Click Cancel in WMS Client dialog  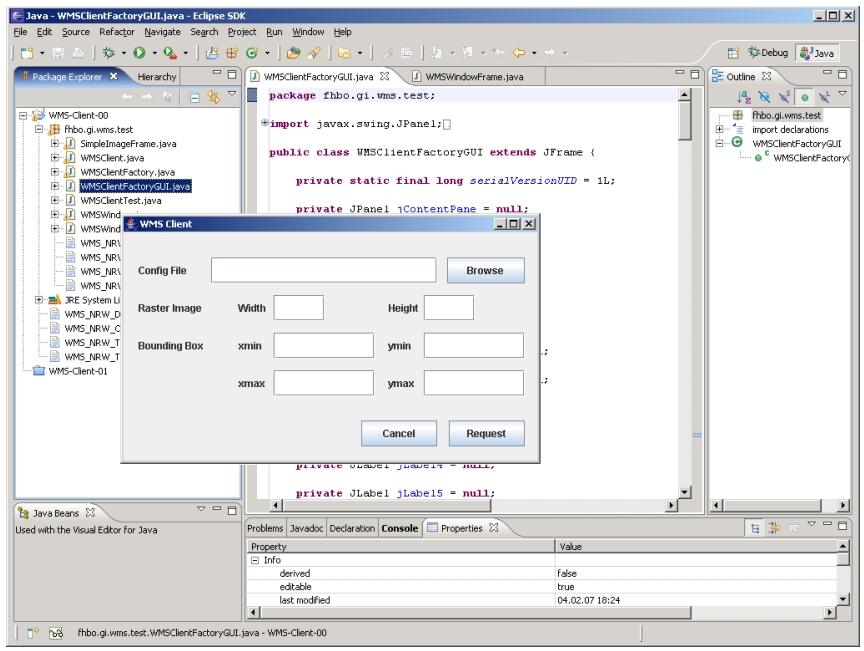pos(399,433)
